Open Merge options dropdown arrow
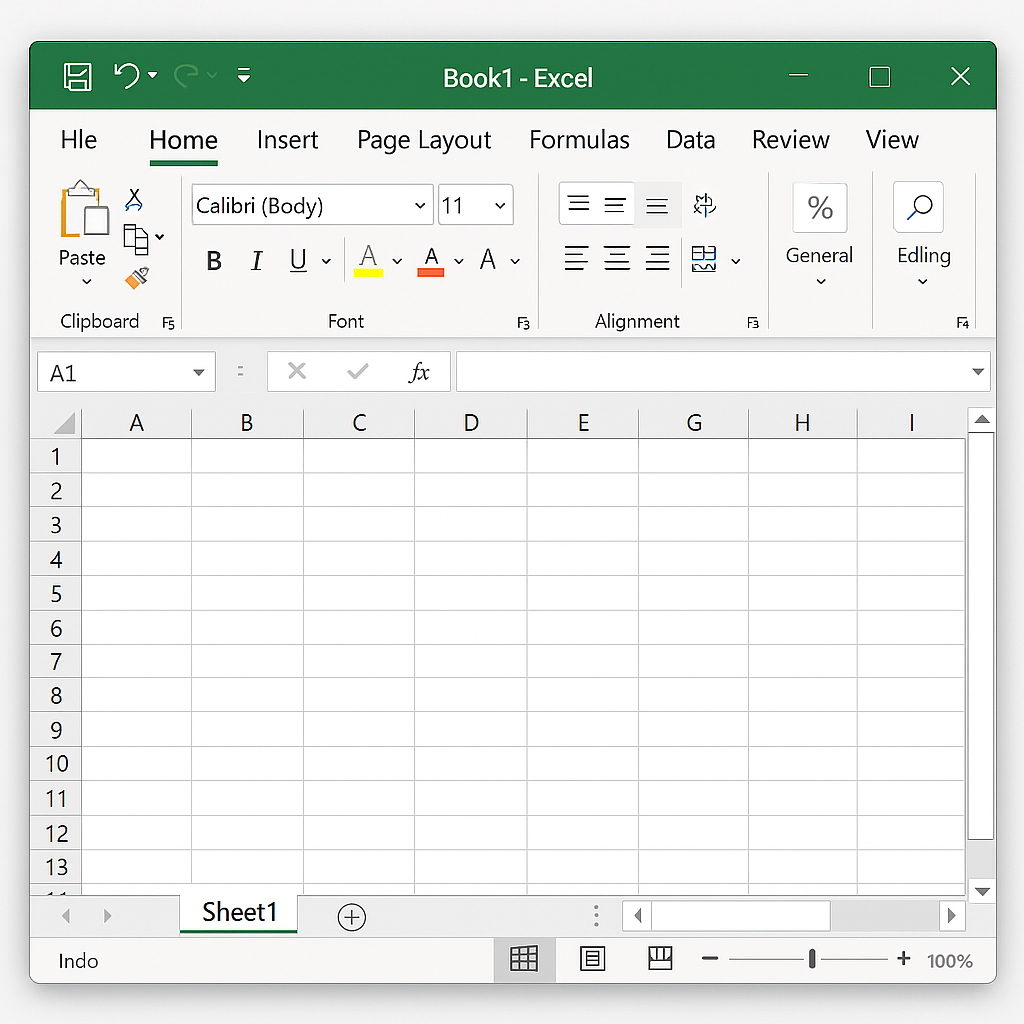The width and height of the screenshot is (1024, 1024). pos(736,262)
